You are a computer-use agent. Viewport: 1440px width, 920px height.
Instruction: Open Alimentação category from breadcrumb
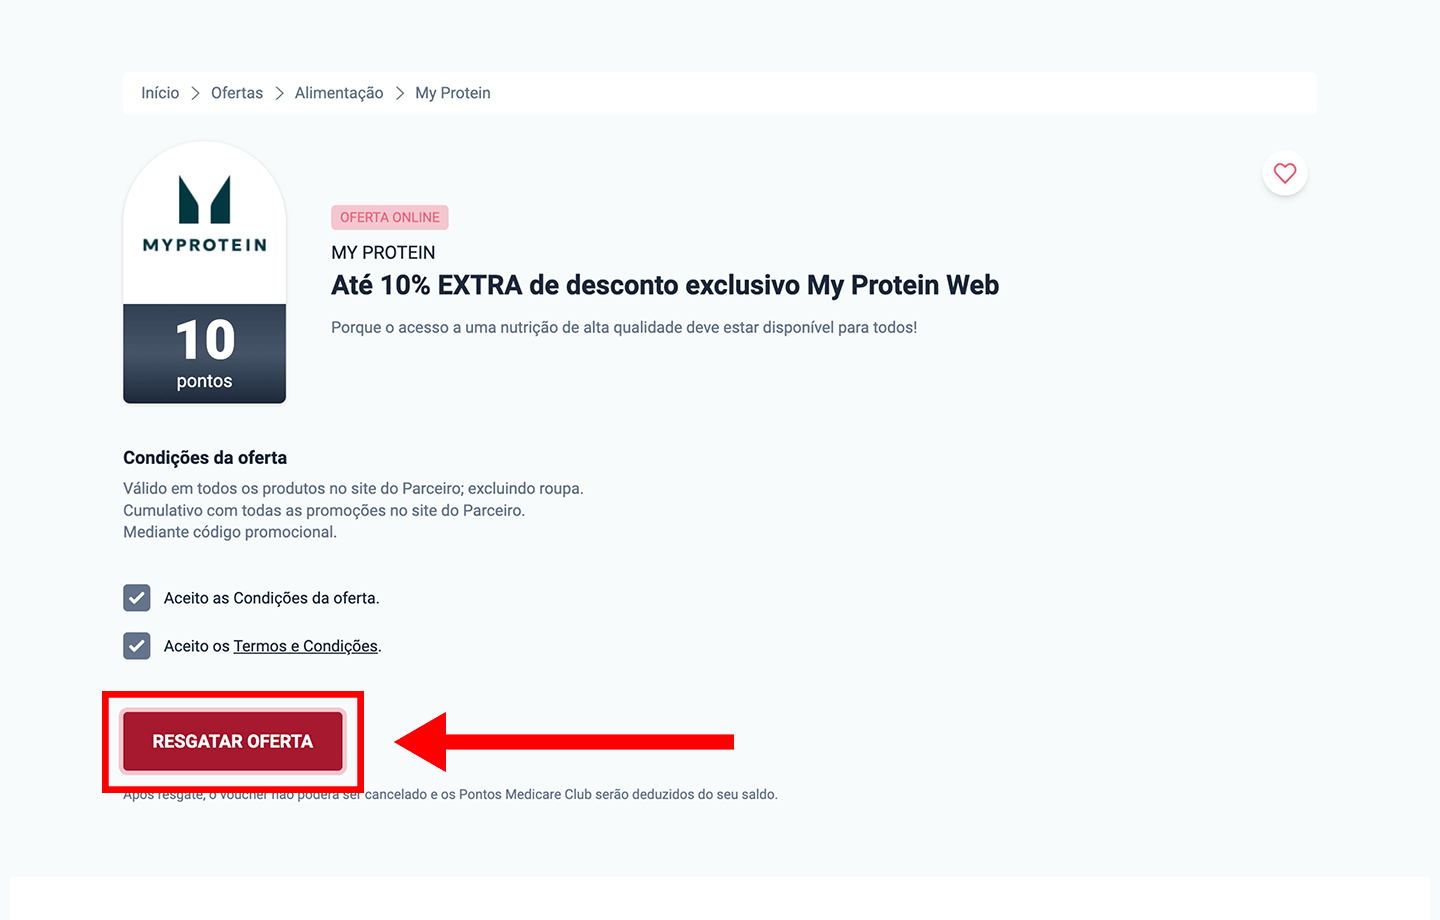click(x=339, y=93)
